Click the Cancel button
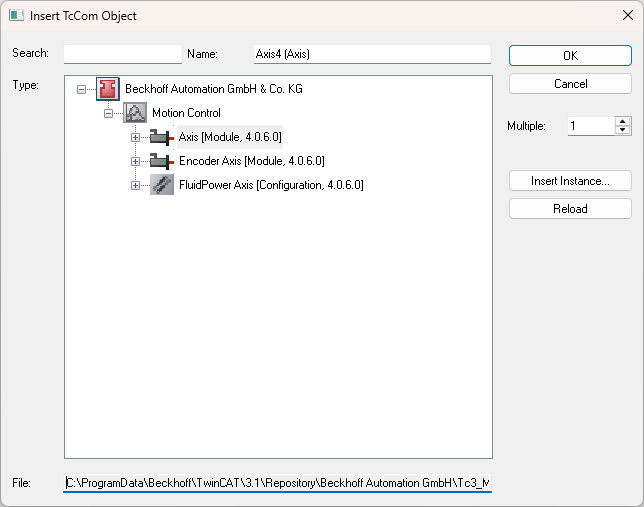The width and height of the screenshot is (644, 507). point(570,84)
